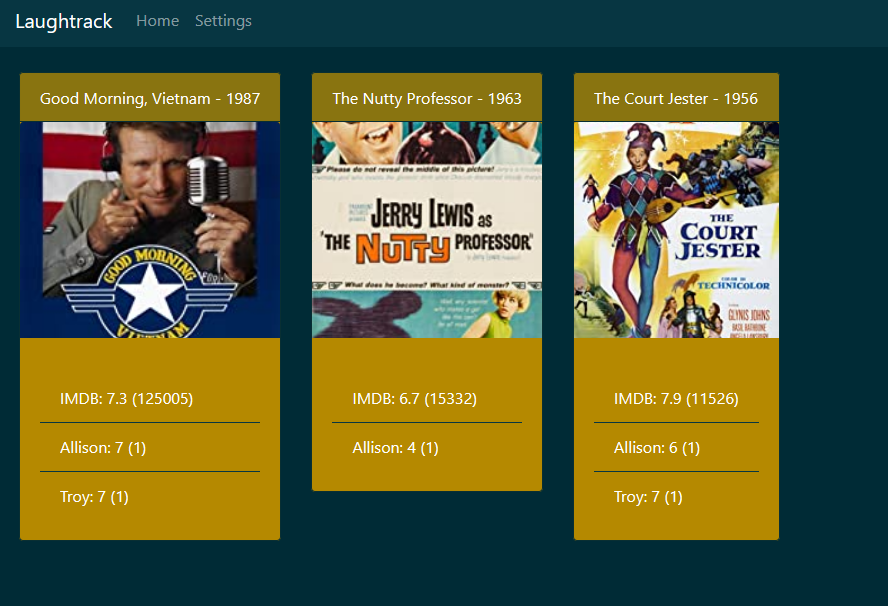Click The Court Jester - 1956 title
Viewport: 888px width, 606px height.
pyautogui.click(x=676, y=99)
